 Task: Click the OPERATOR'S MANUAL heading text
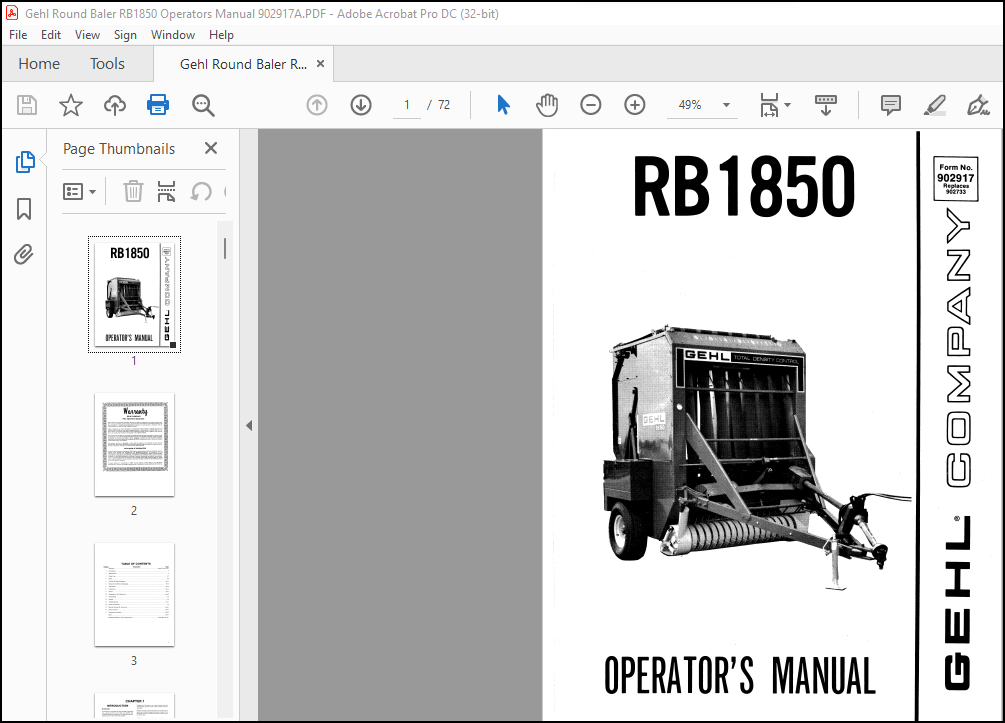pos(740,675)
